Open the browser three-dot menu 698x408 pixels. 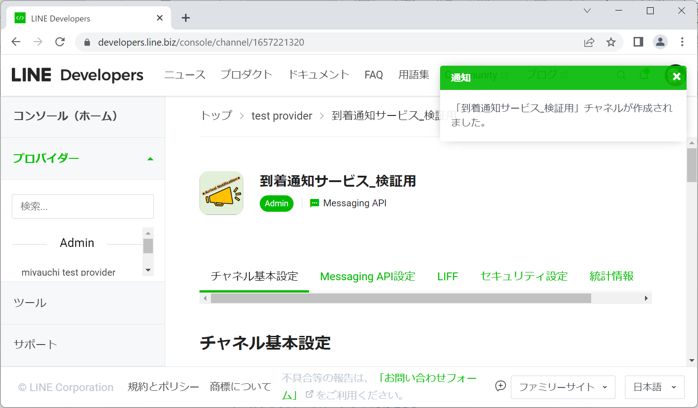click(x=682, y=42)
